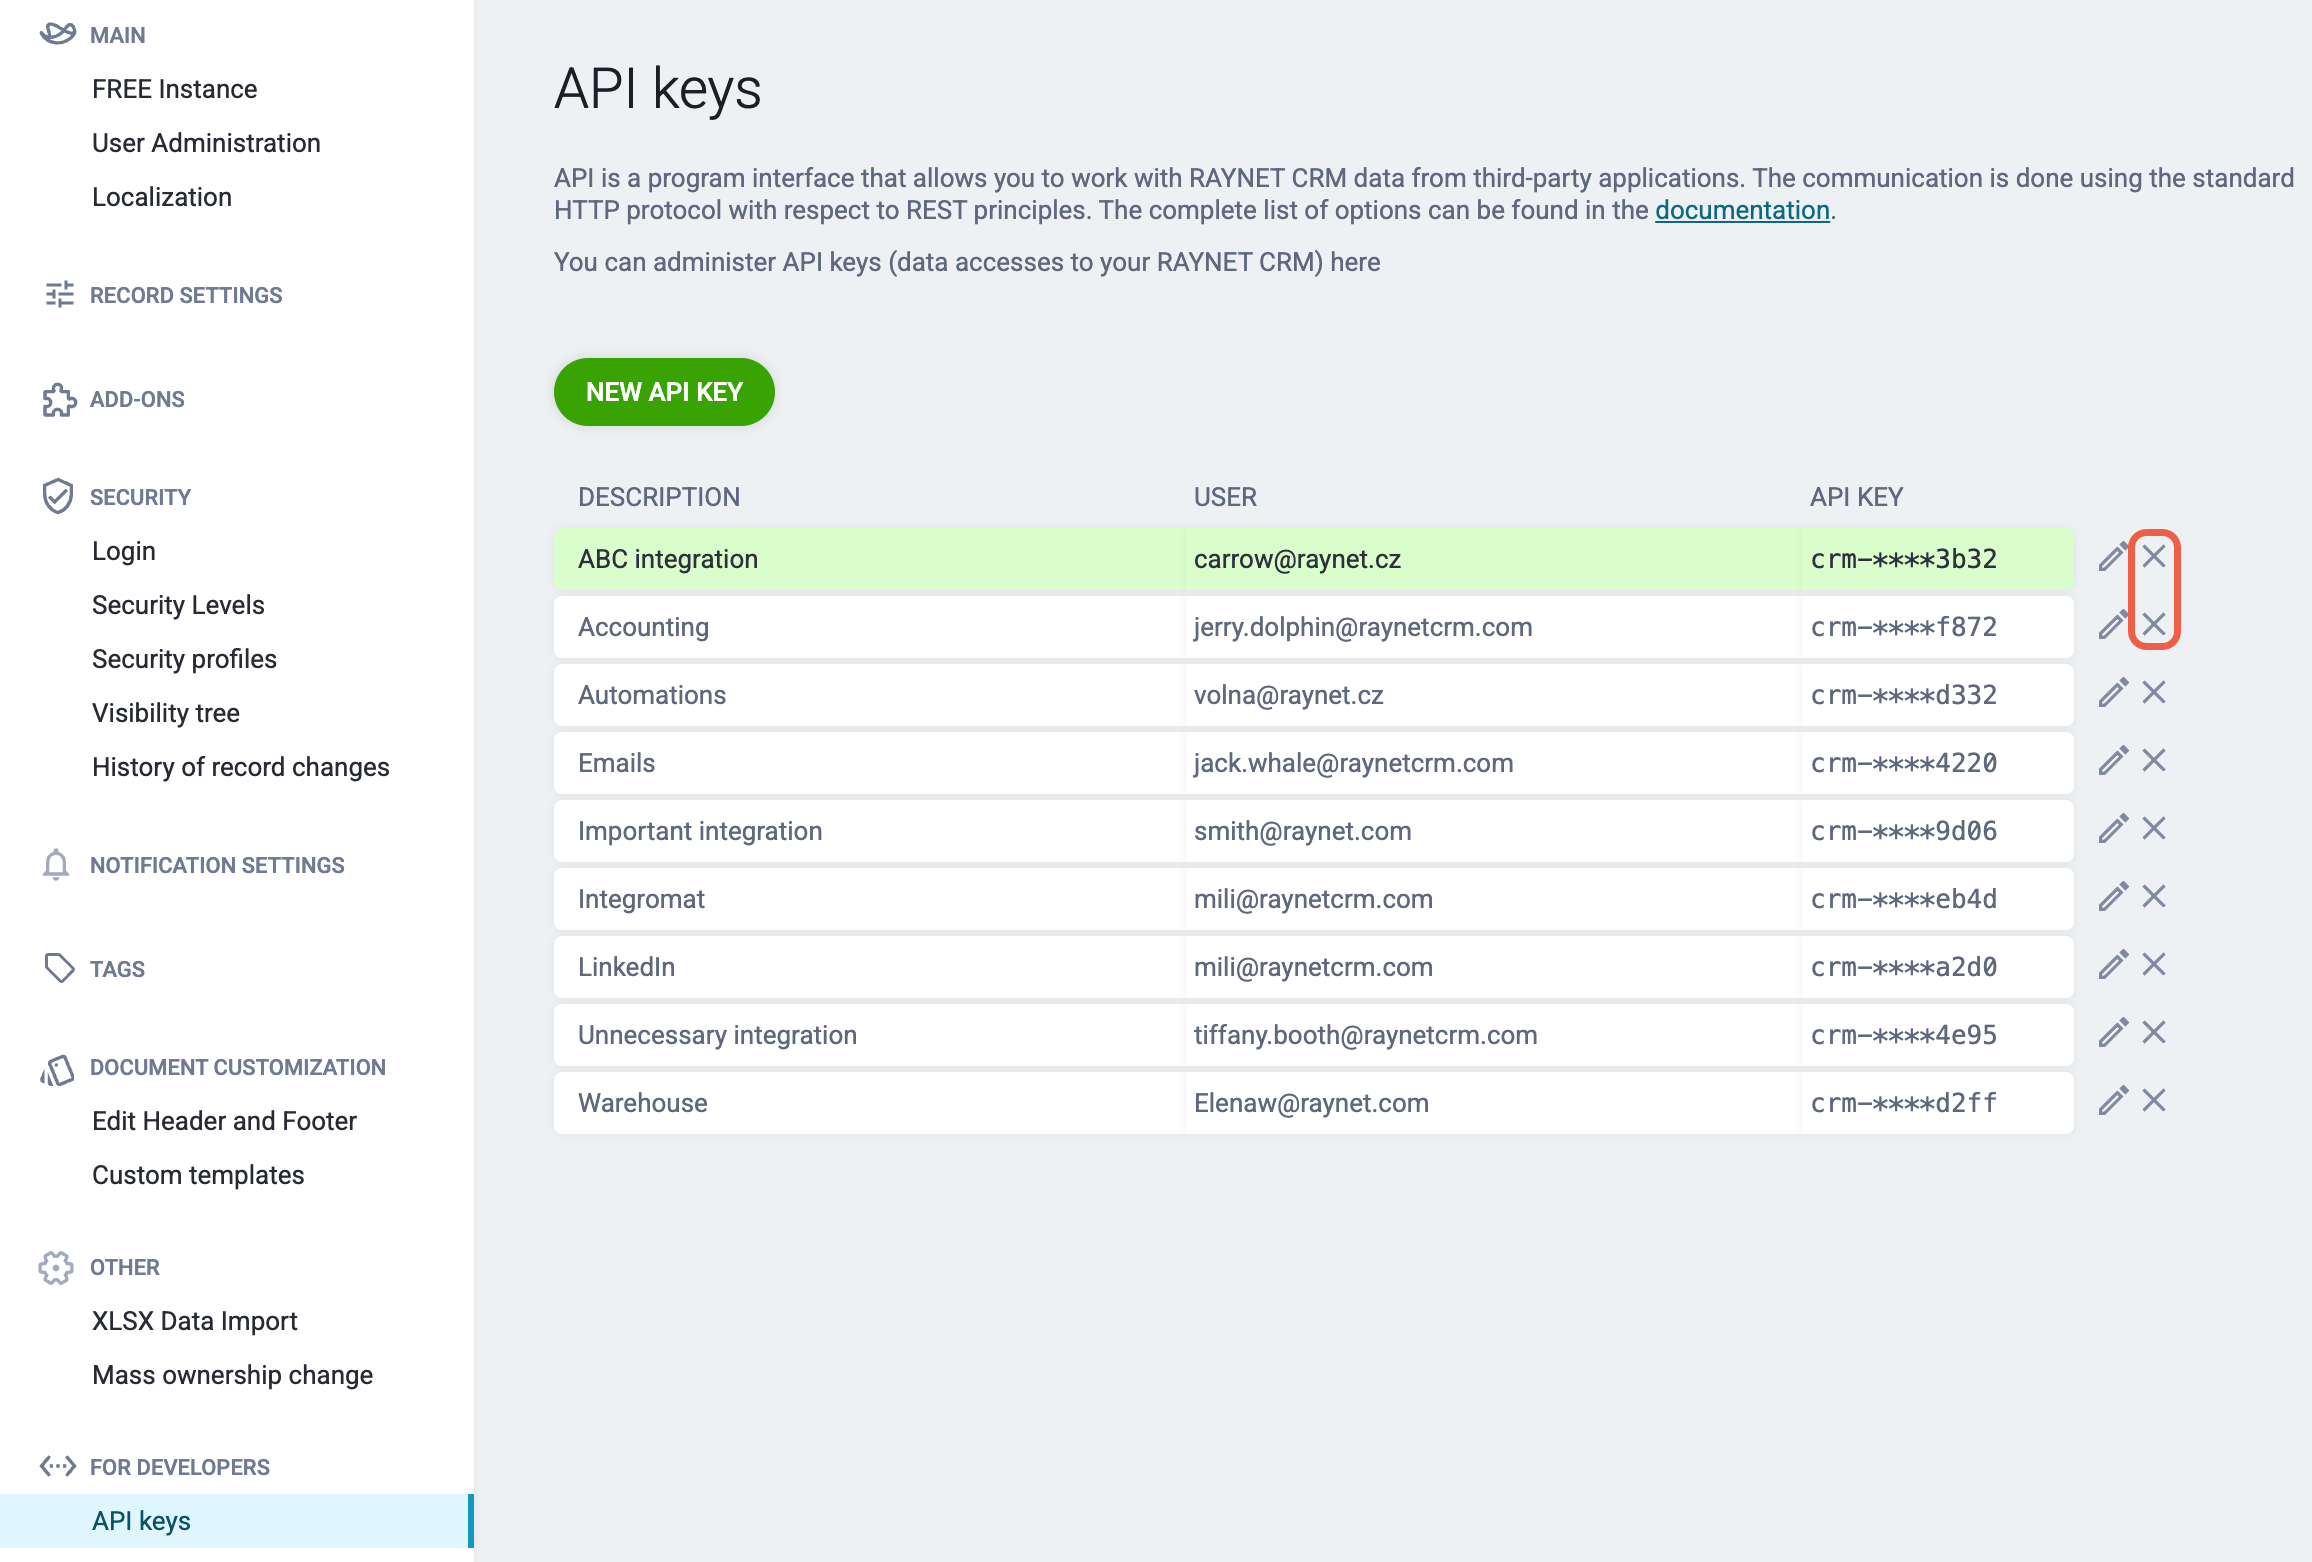
Task: Create a new API key
Action: (x=664, y=392)
